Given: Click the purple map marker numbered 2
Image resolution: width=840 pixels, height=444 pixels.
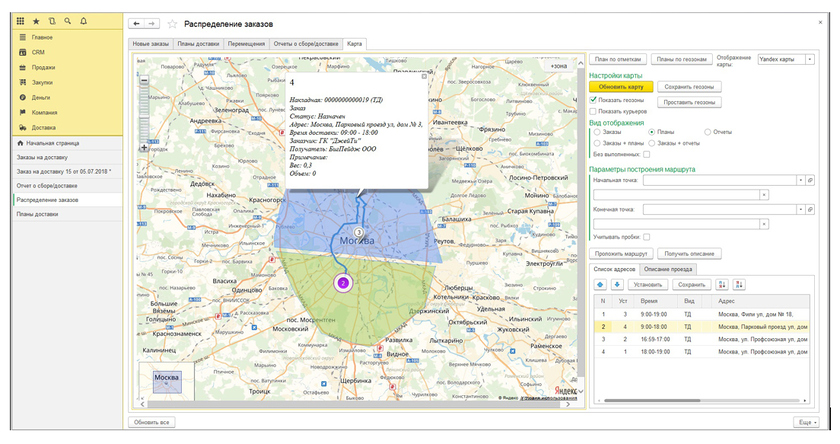Looking at the screenshot, I should pos(343,283).
